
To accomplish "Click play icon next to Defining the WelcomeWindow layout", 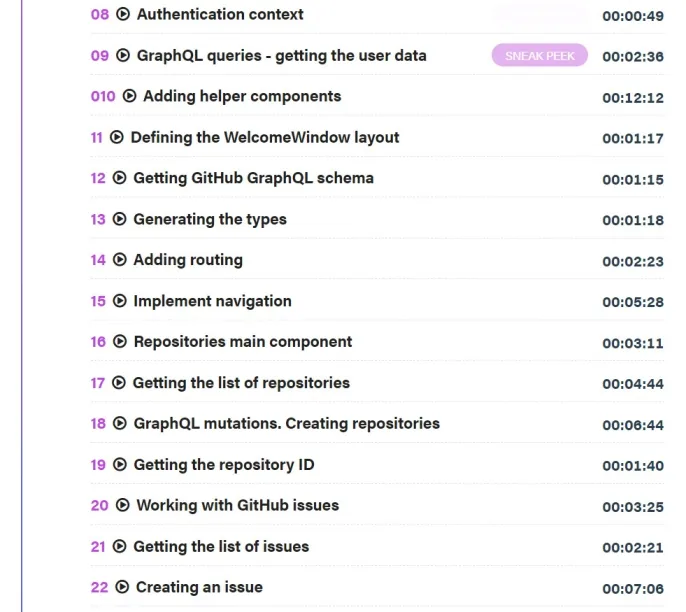I will [x=116, y=137].
